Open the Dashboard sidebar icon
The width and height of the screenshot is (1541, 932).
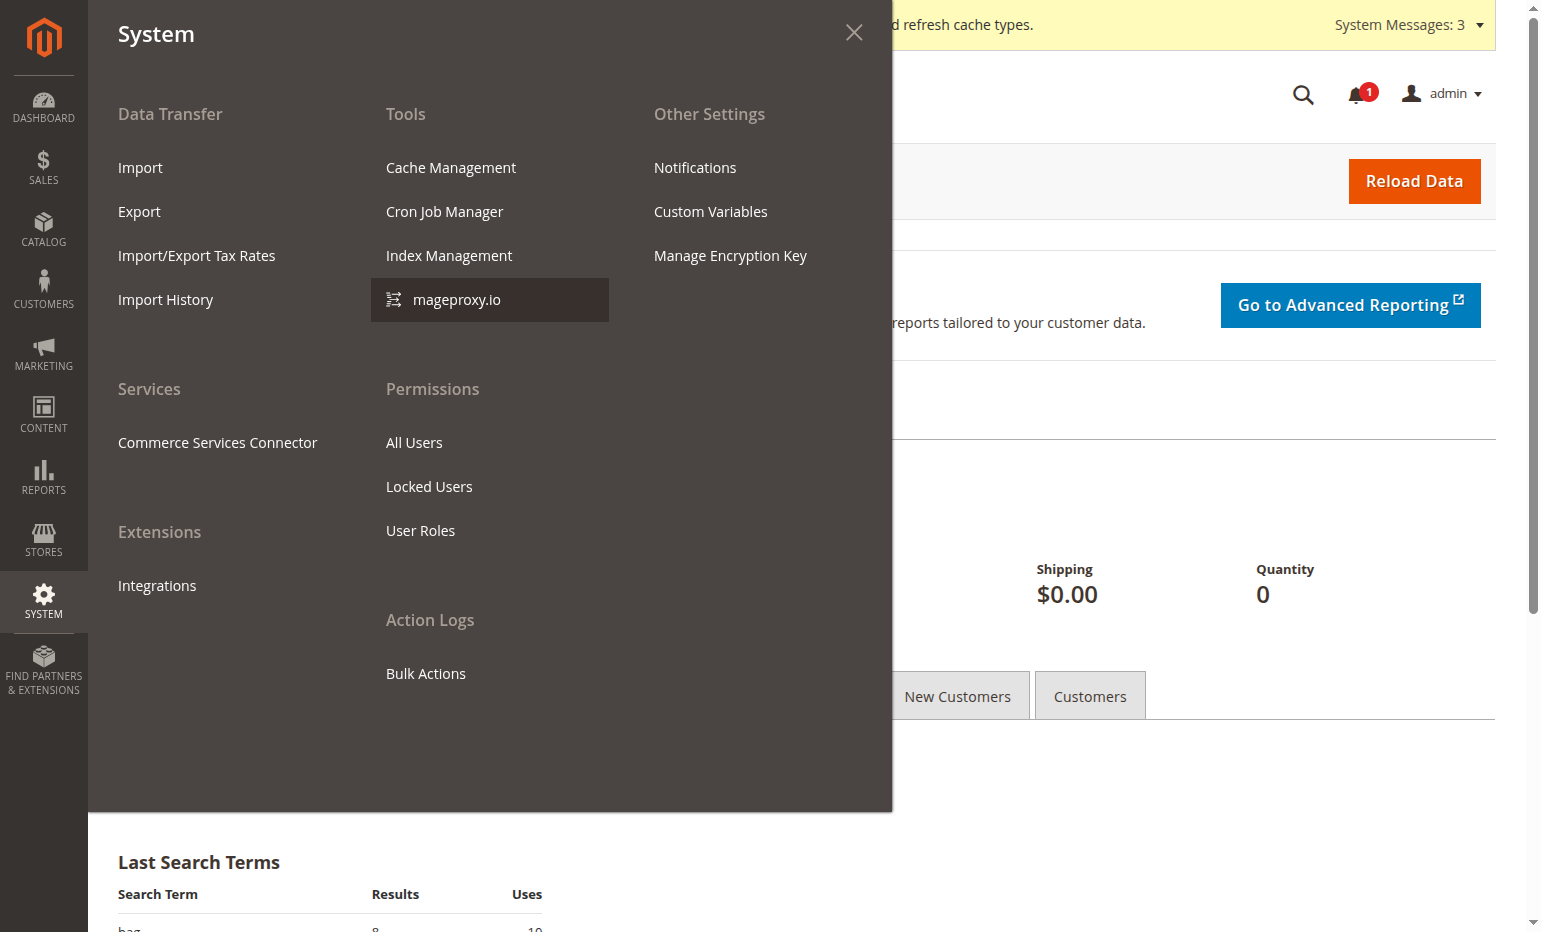coord(44,107)
